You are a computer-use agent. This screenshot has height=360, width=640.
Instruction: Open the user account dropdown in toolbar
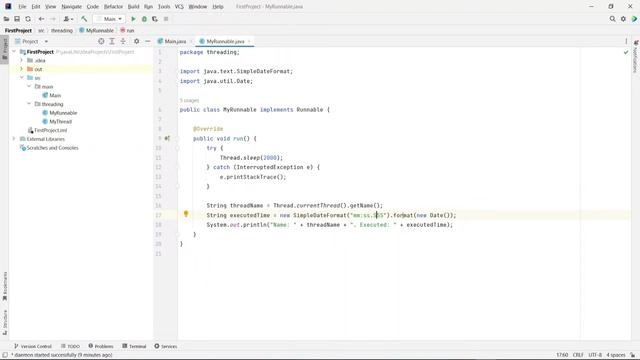point(68,19)
